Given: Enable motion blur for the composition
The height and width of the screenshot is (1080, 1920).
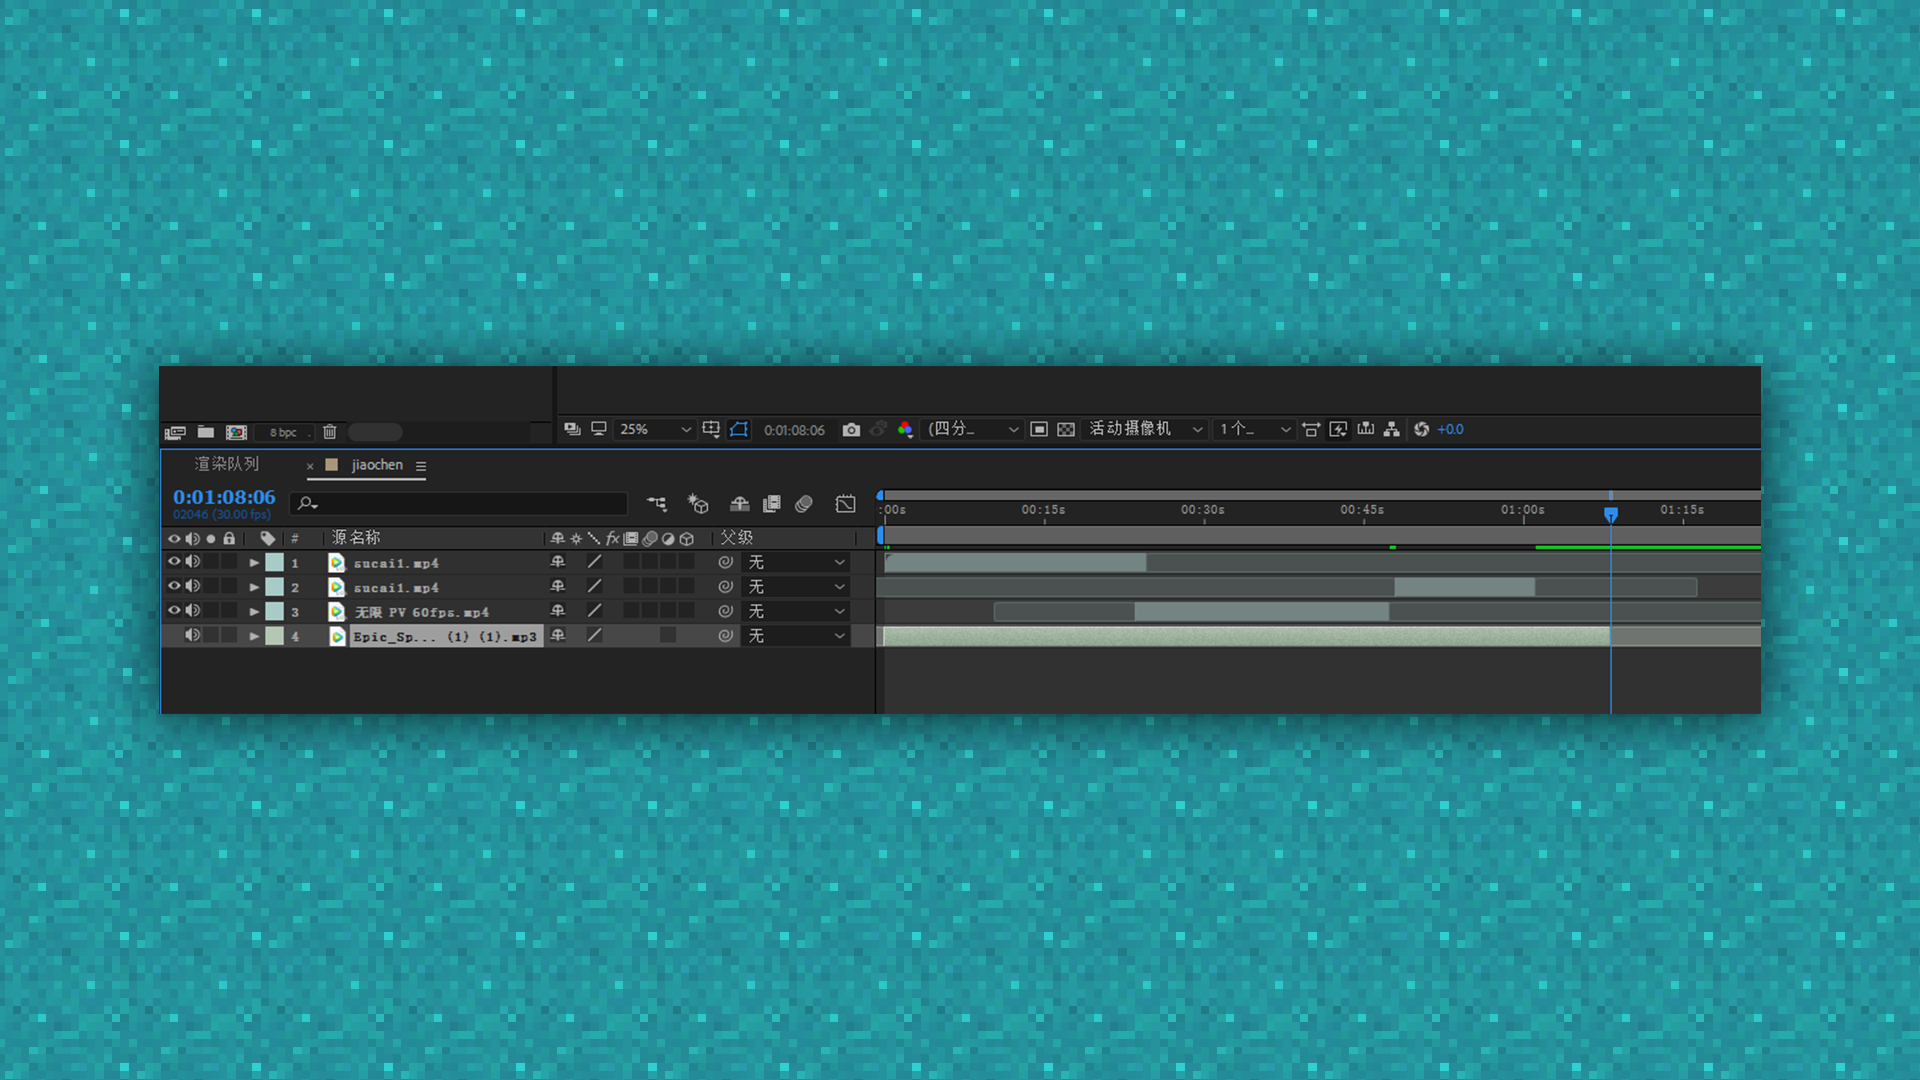Looking at the screenshot, I should click(804, 503).
